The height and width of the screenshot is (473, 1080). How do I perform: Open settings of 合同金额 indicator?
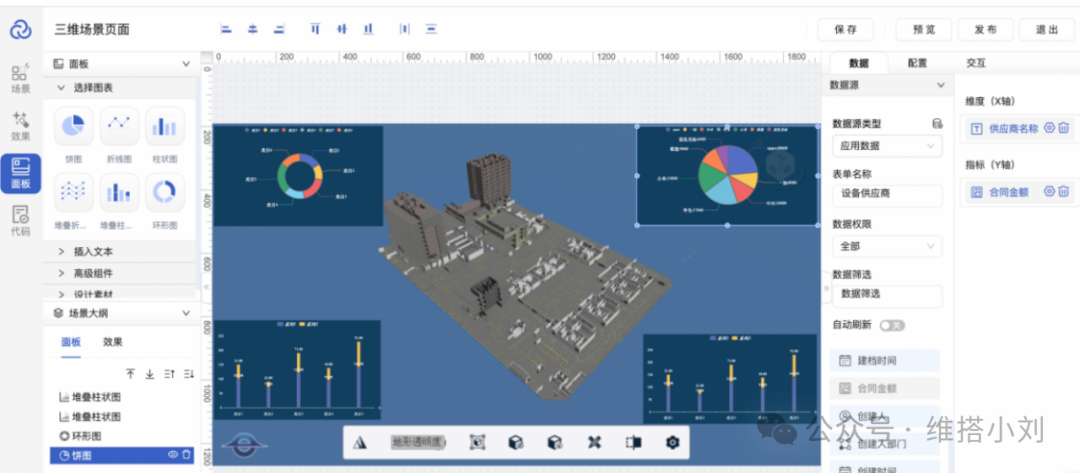pyautogui.click(x=1050, y=191)
